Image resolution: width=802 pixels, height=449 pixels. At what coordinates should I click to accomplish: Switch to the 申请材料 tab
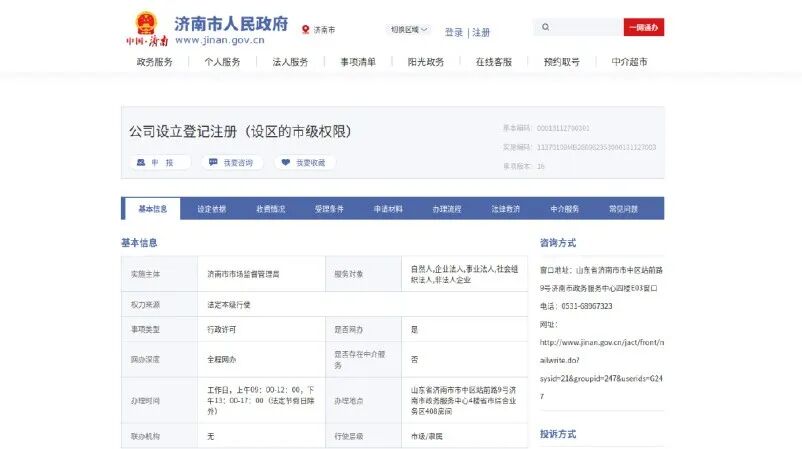tap(388, 209)
